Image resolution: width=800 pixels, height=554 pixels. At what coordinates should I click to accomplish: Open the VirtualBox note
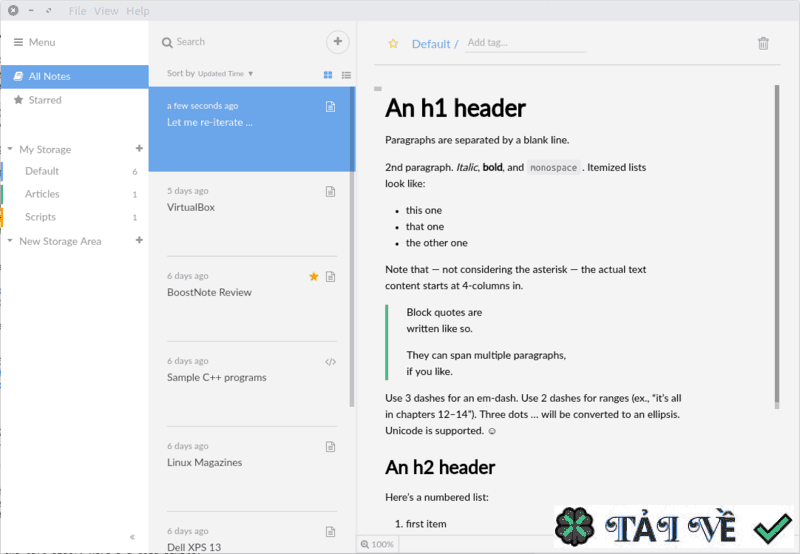tap(249, 214)
